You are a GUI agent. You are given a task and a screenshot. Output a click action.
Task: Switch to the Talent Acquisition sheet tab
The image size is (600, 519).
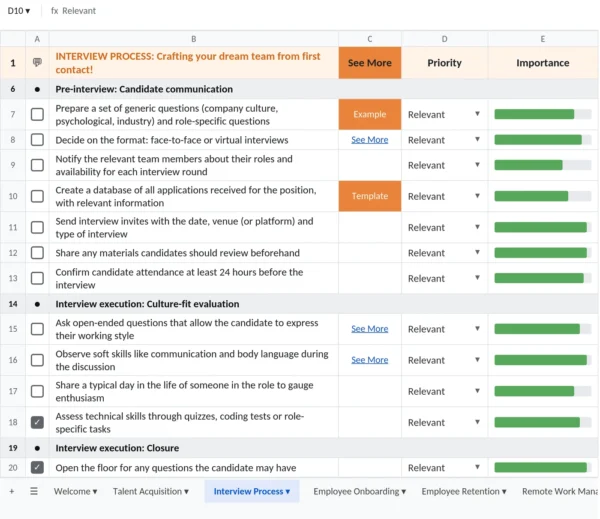(151, 491)
